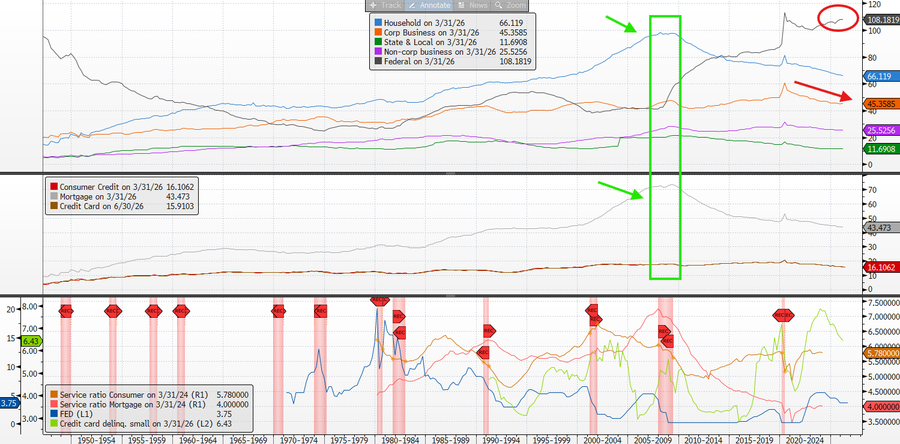Open the News overlay tool
The image size is (900, 444).
click(472, 5)
